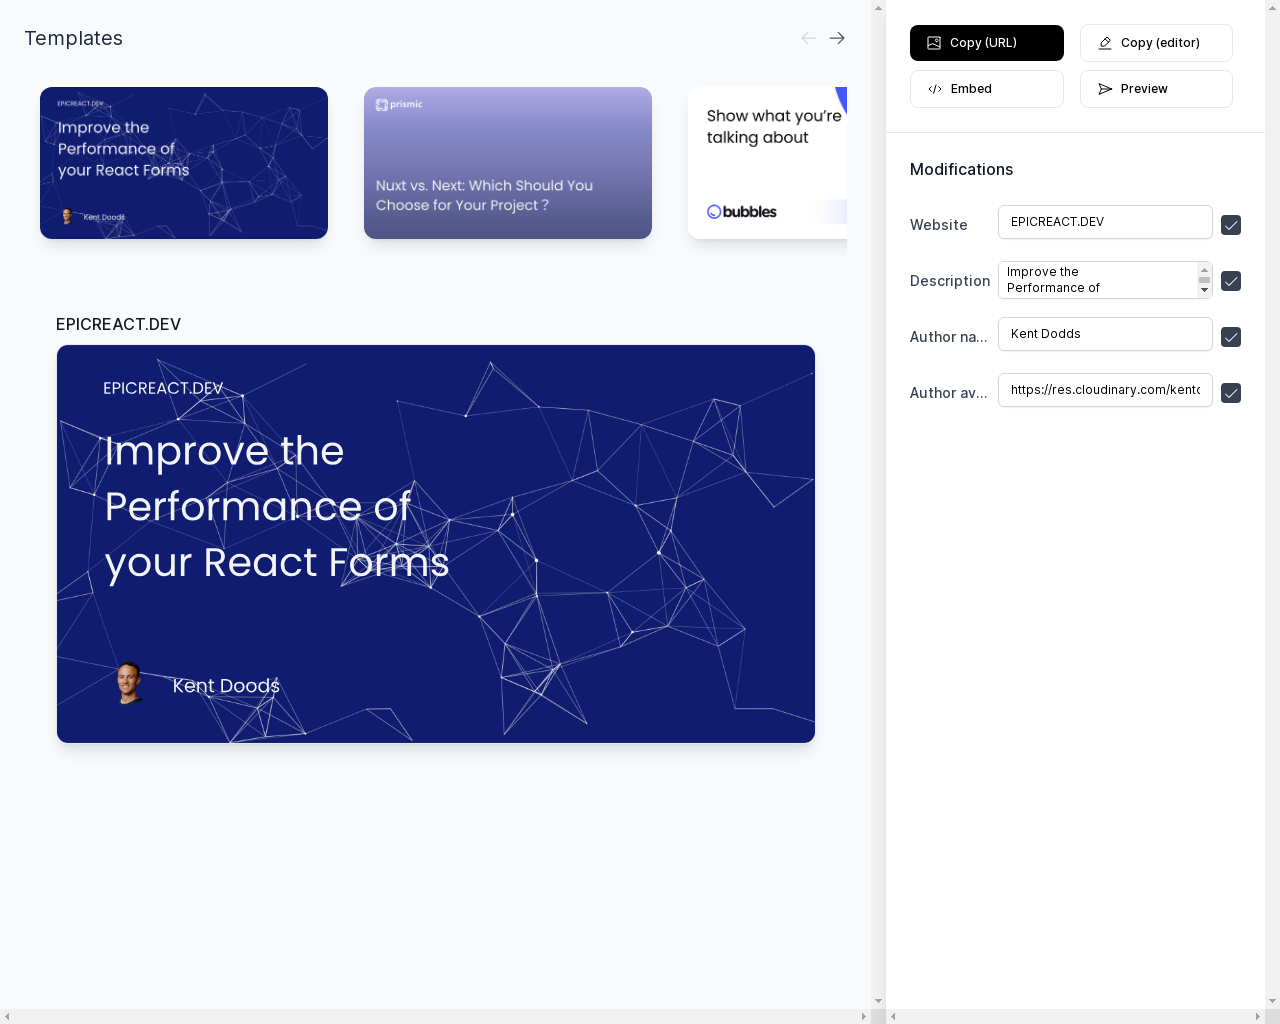The width and height of the screenshot is (1280, 1024).
Task: Select the React Forms template thumbnail
Action: pos(184,163)
